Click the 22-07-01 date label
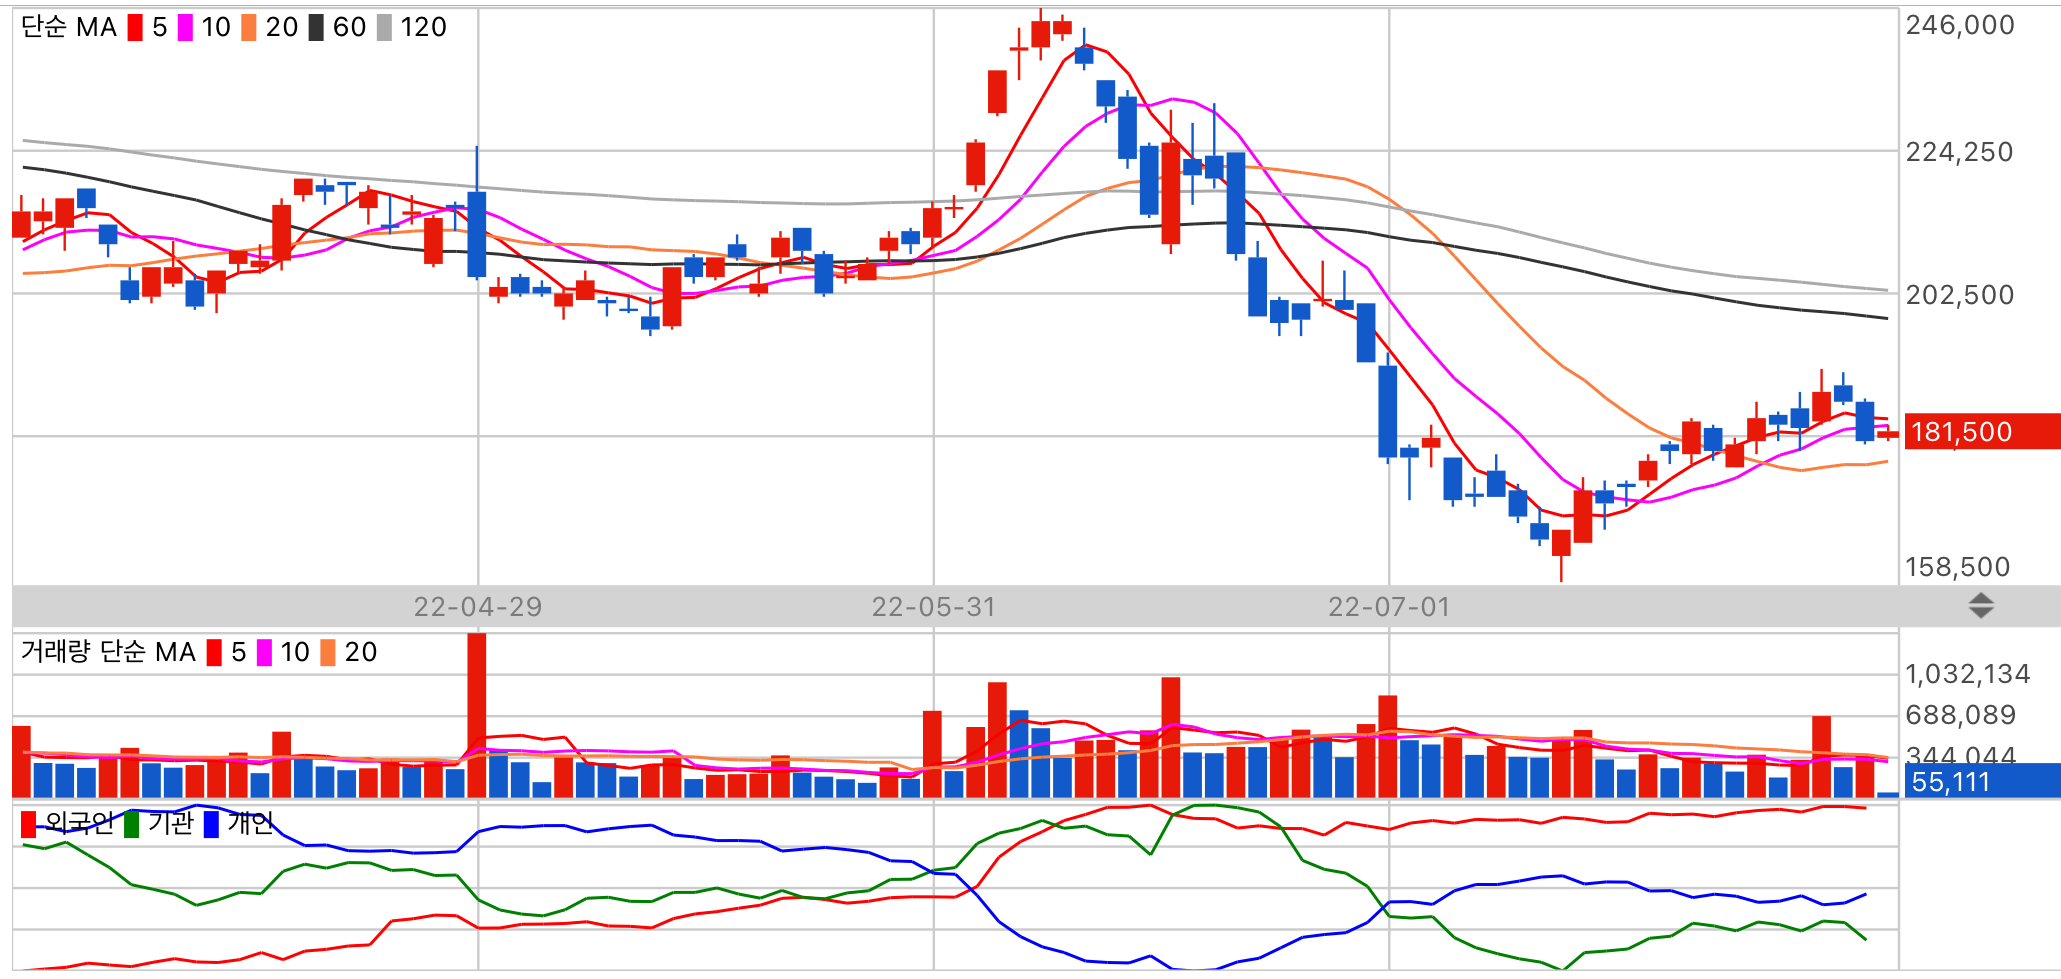Viewport: 2061px width, 979px height. pos(1389,607)
